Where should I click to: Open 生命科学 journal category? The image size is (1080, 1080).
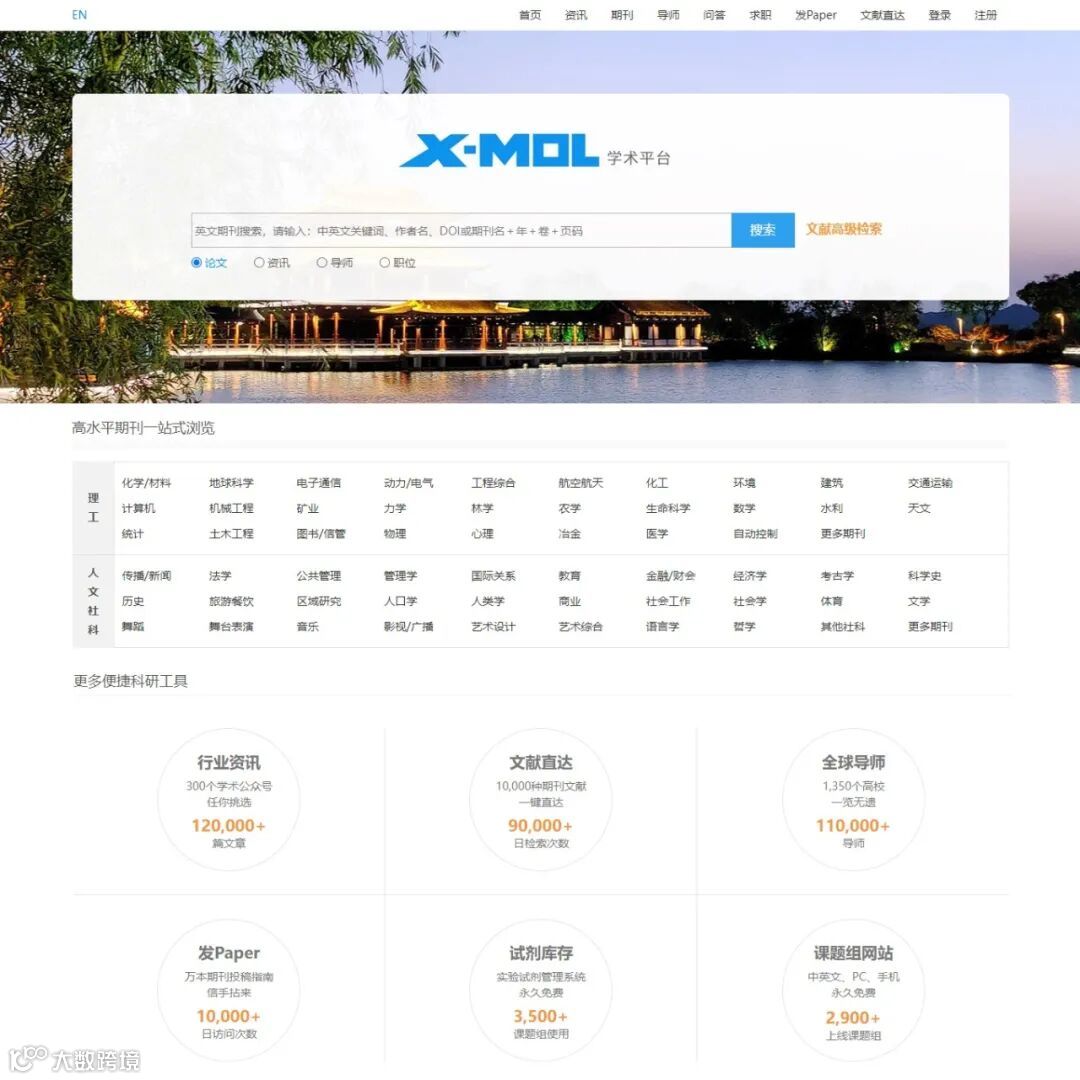[x=668, y=508]
